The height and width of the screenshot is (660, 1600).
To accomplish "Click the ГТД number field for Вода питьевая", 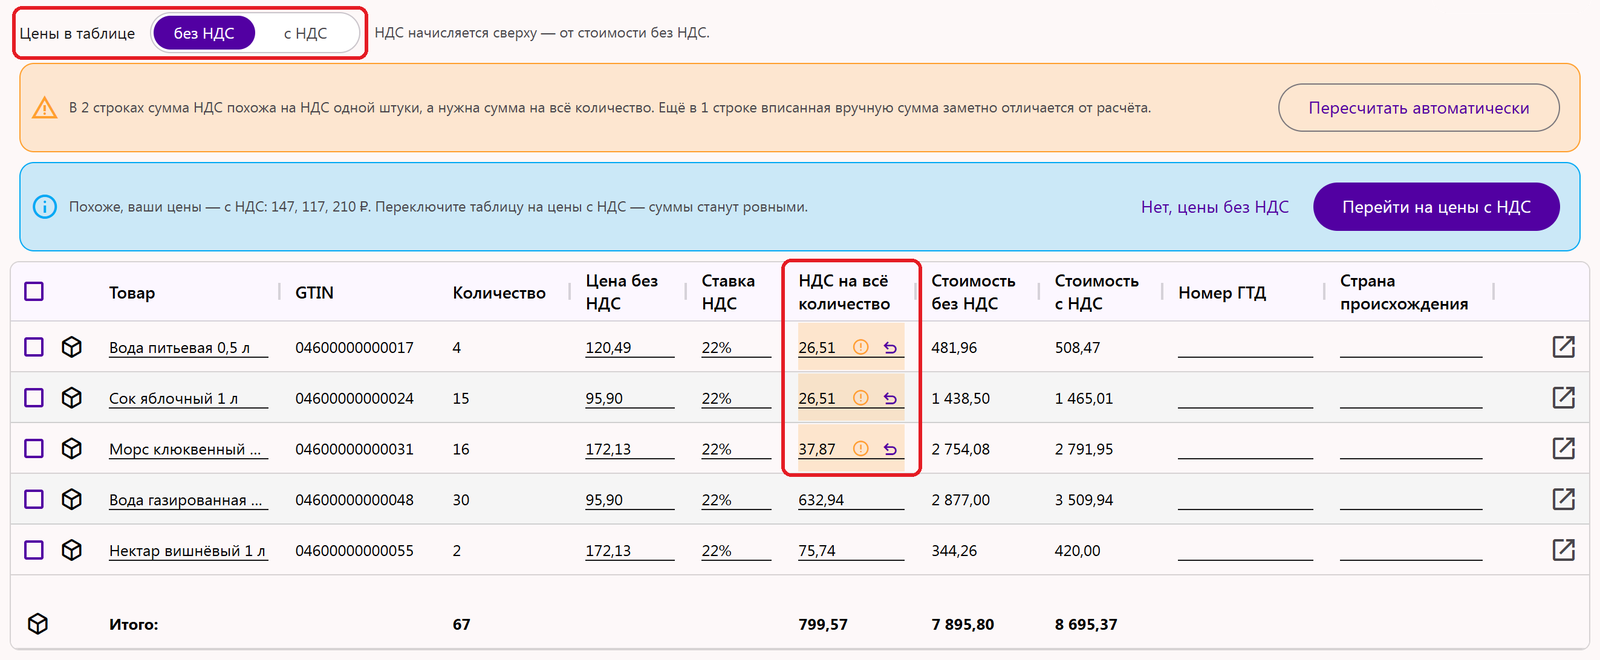I will point(1245,348).
